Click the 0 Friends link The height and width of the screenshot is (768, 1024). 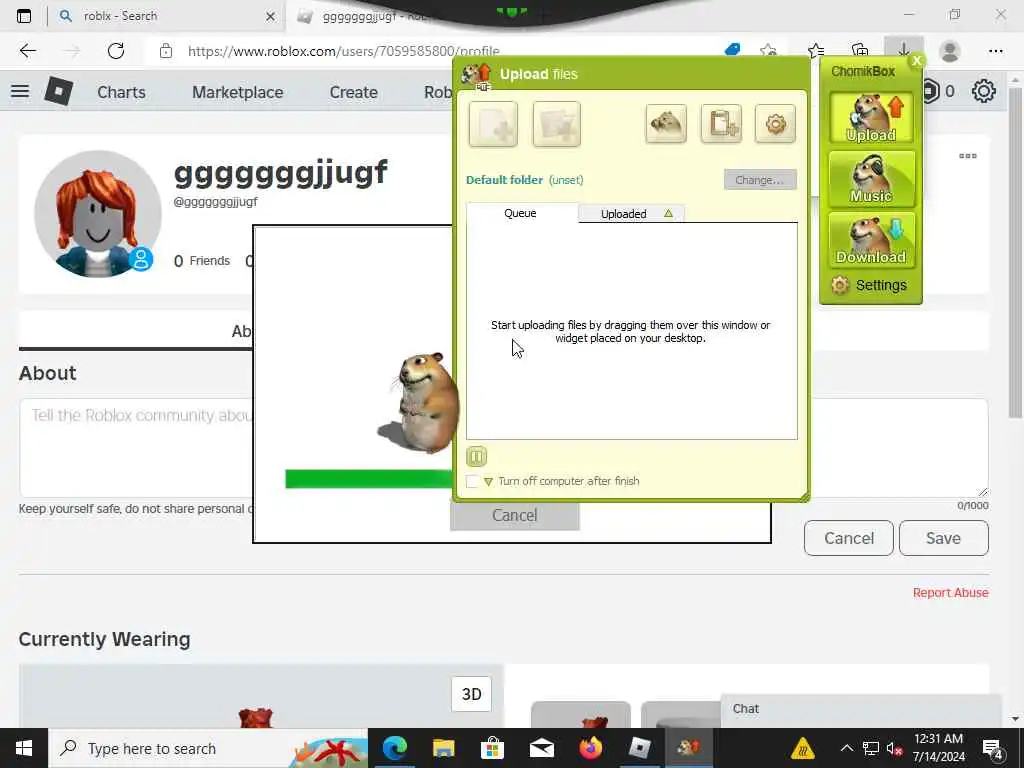point(202,261)
